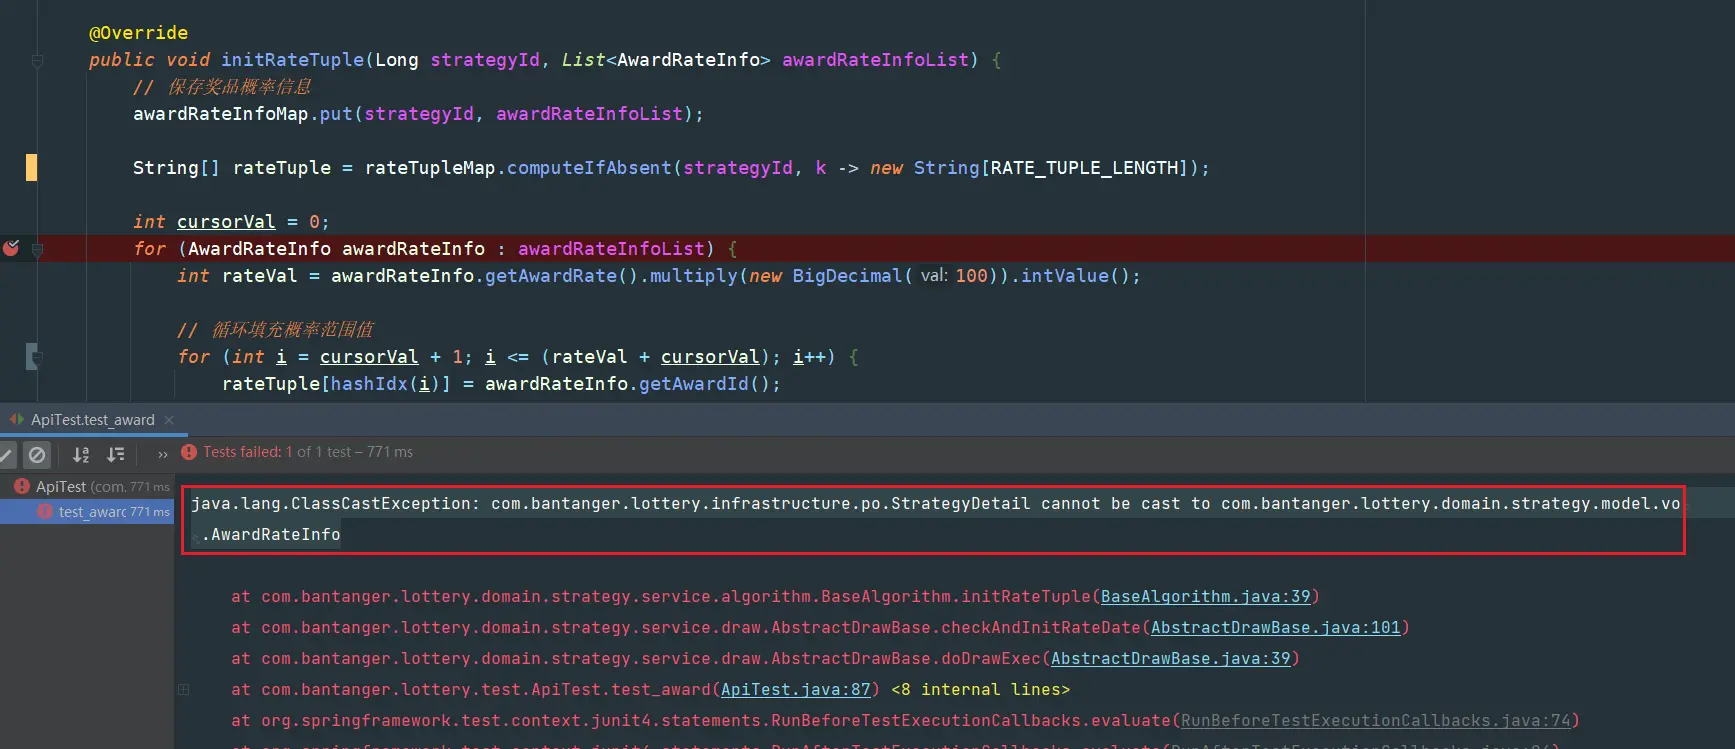Click '.AwardRateInfo' wrapped console line
Image resolution: width=1735 pixels, height=749 pixels.
click(271, 535)
